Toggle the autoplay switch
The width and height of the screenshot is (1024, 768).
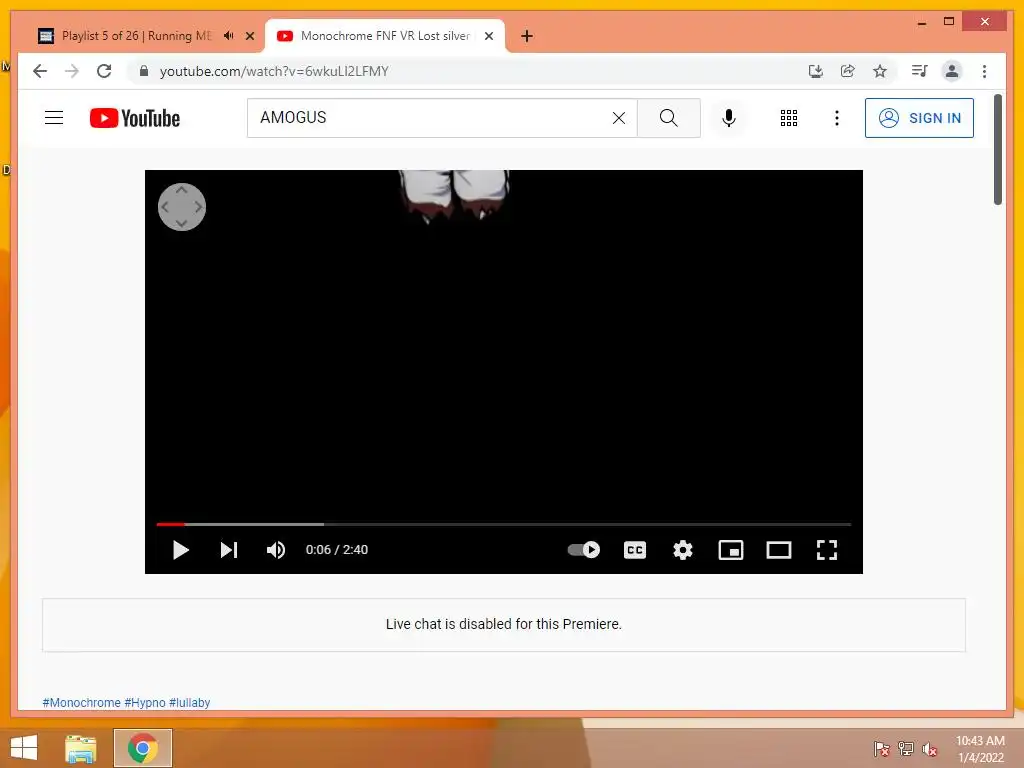pos(584,550)
